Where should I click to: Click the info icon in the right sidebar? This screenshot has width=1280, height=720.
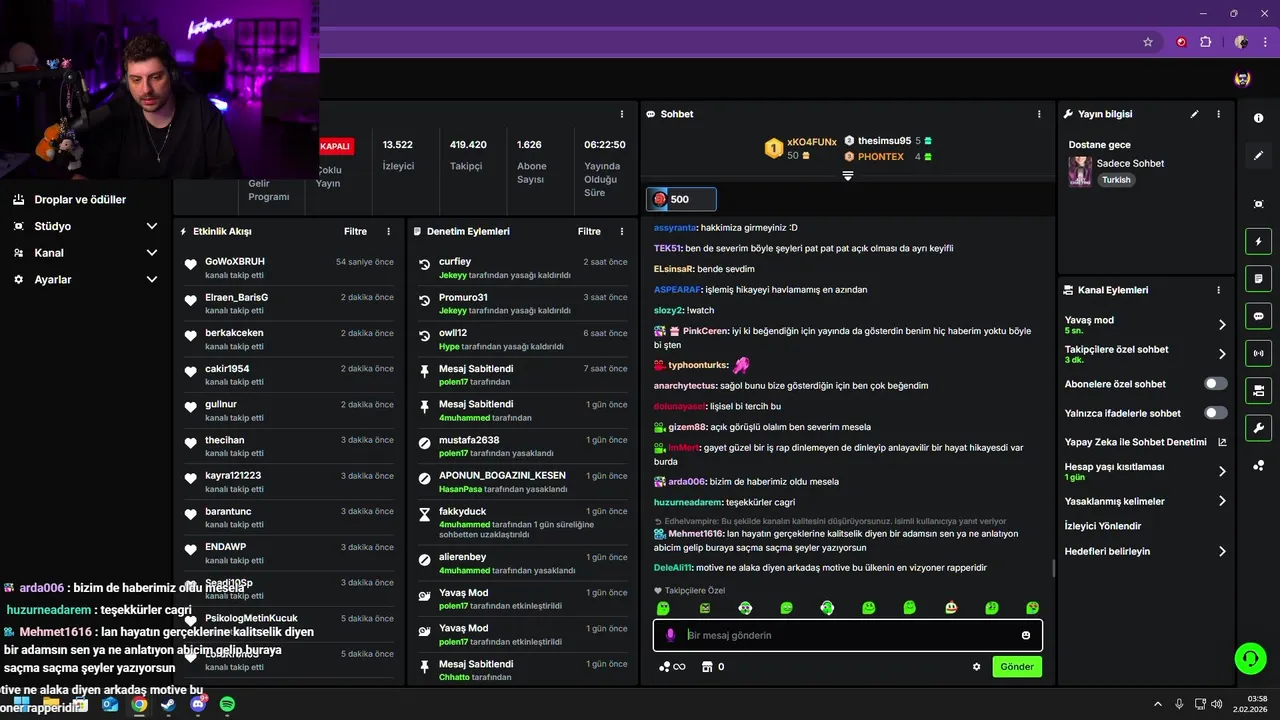[x=1258, y=118]
